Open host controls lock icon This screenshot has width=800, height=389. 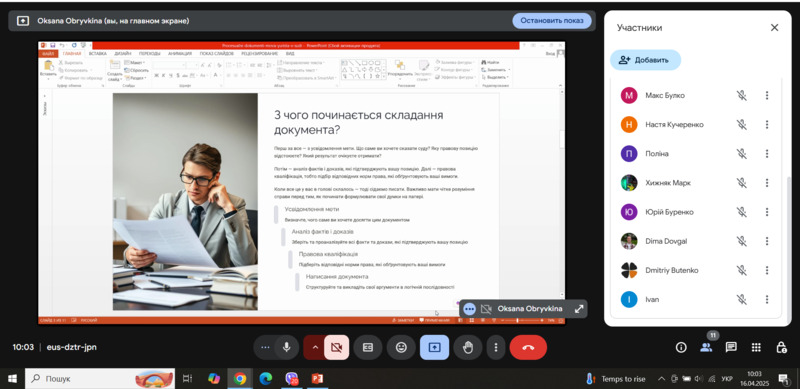point(781,348)
